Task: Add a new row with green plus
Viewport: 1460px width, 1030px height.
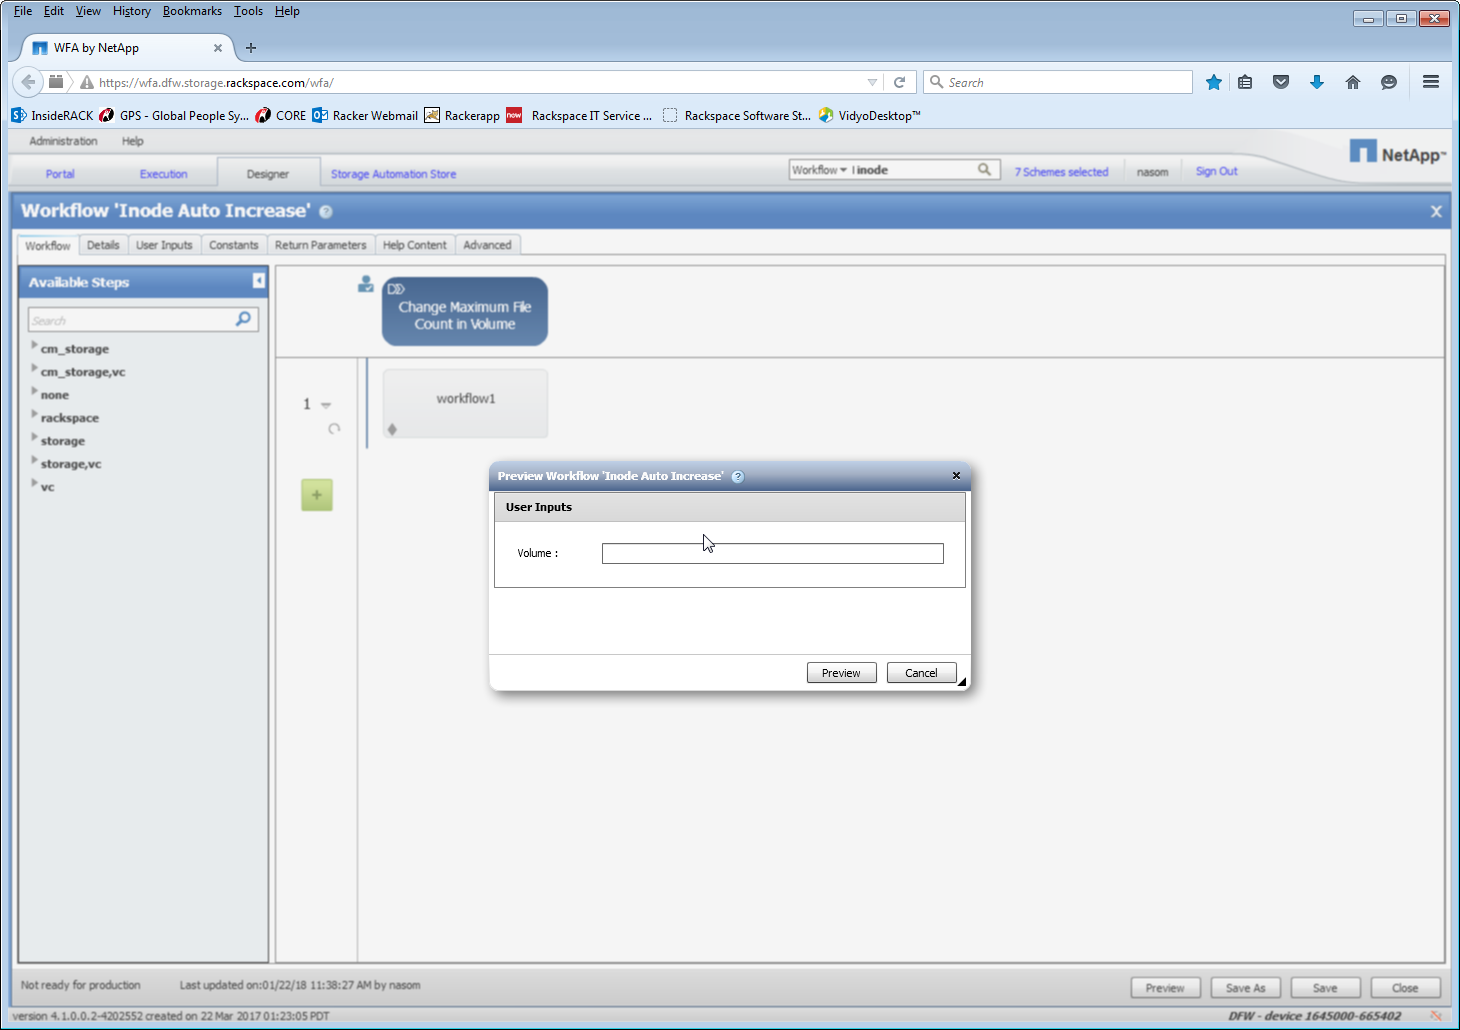Action: coord(317,495)
